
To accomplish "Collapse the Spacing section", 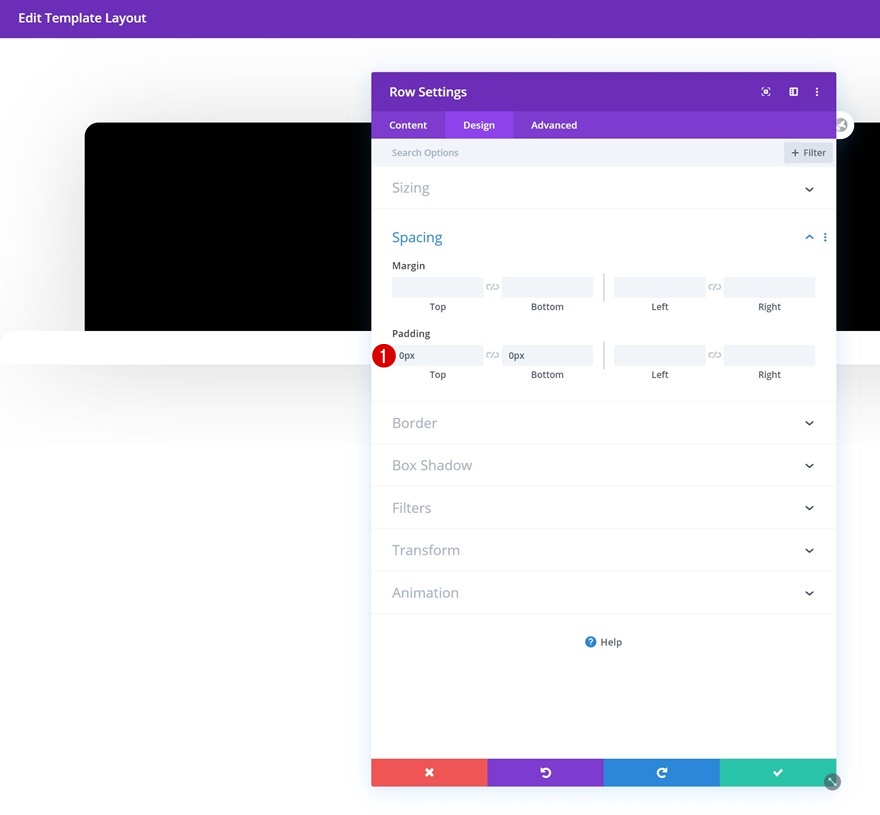I will 809,237.
